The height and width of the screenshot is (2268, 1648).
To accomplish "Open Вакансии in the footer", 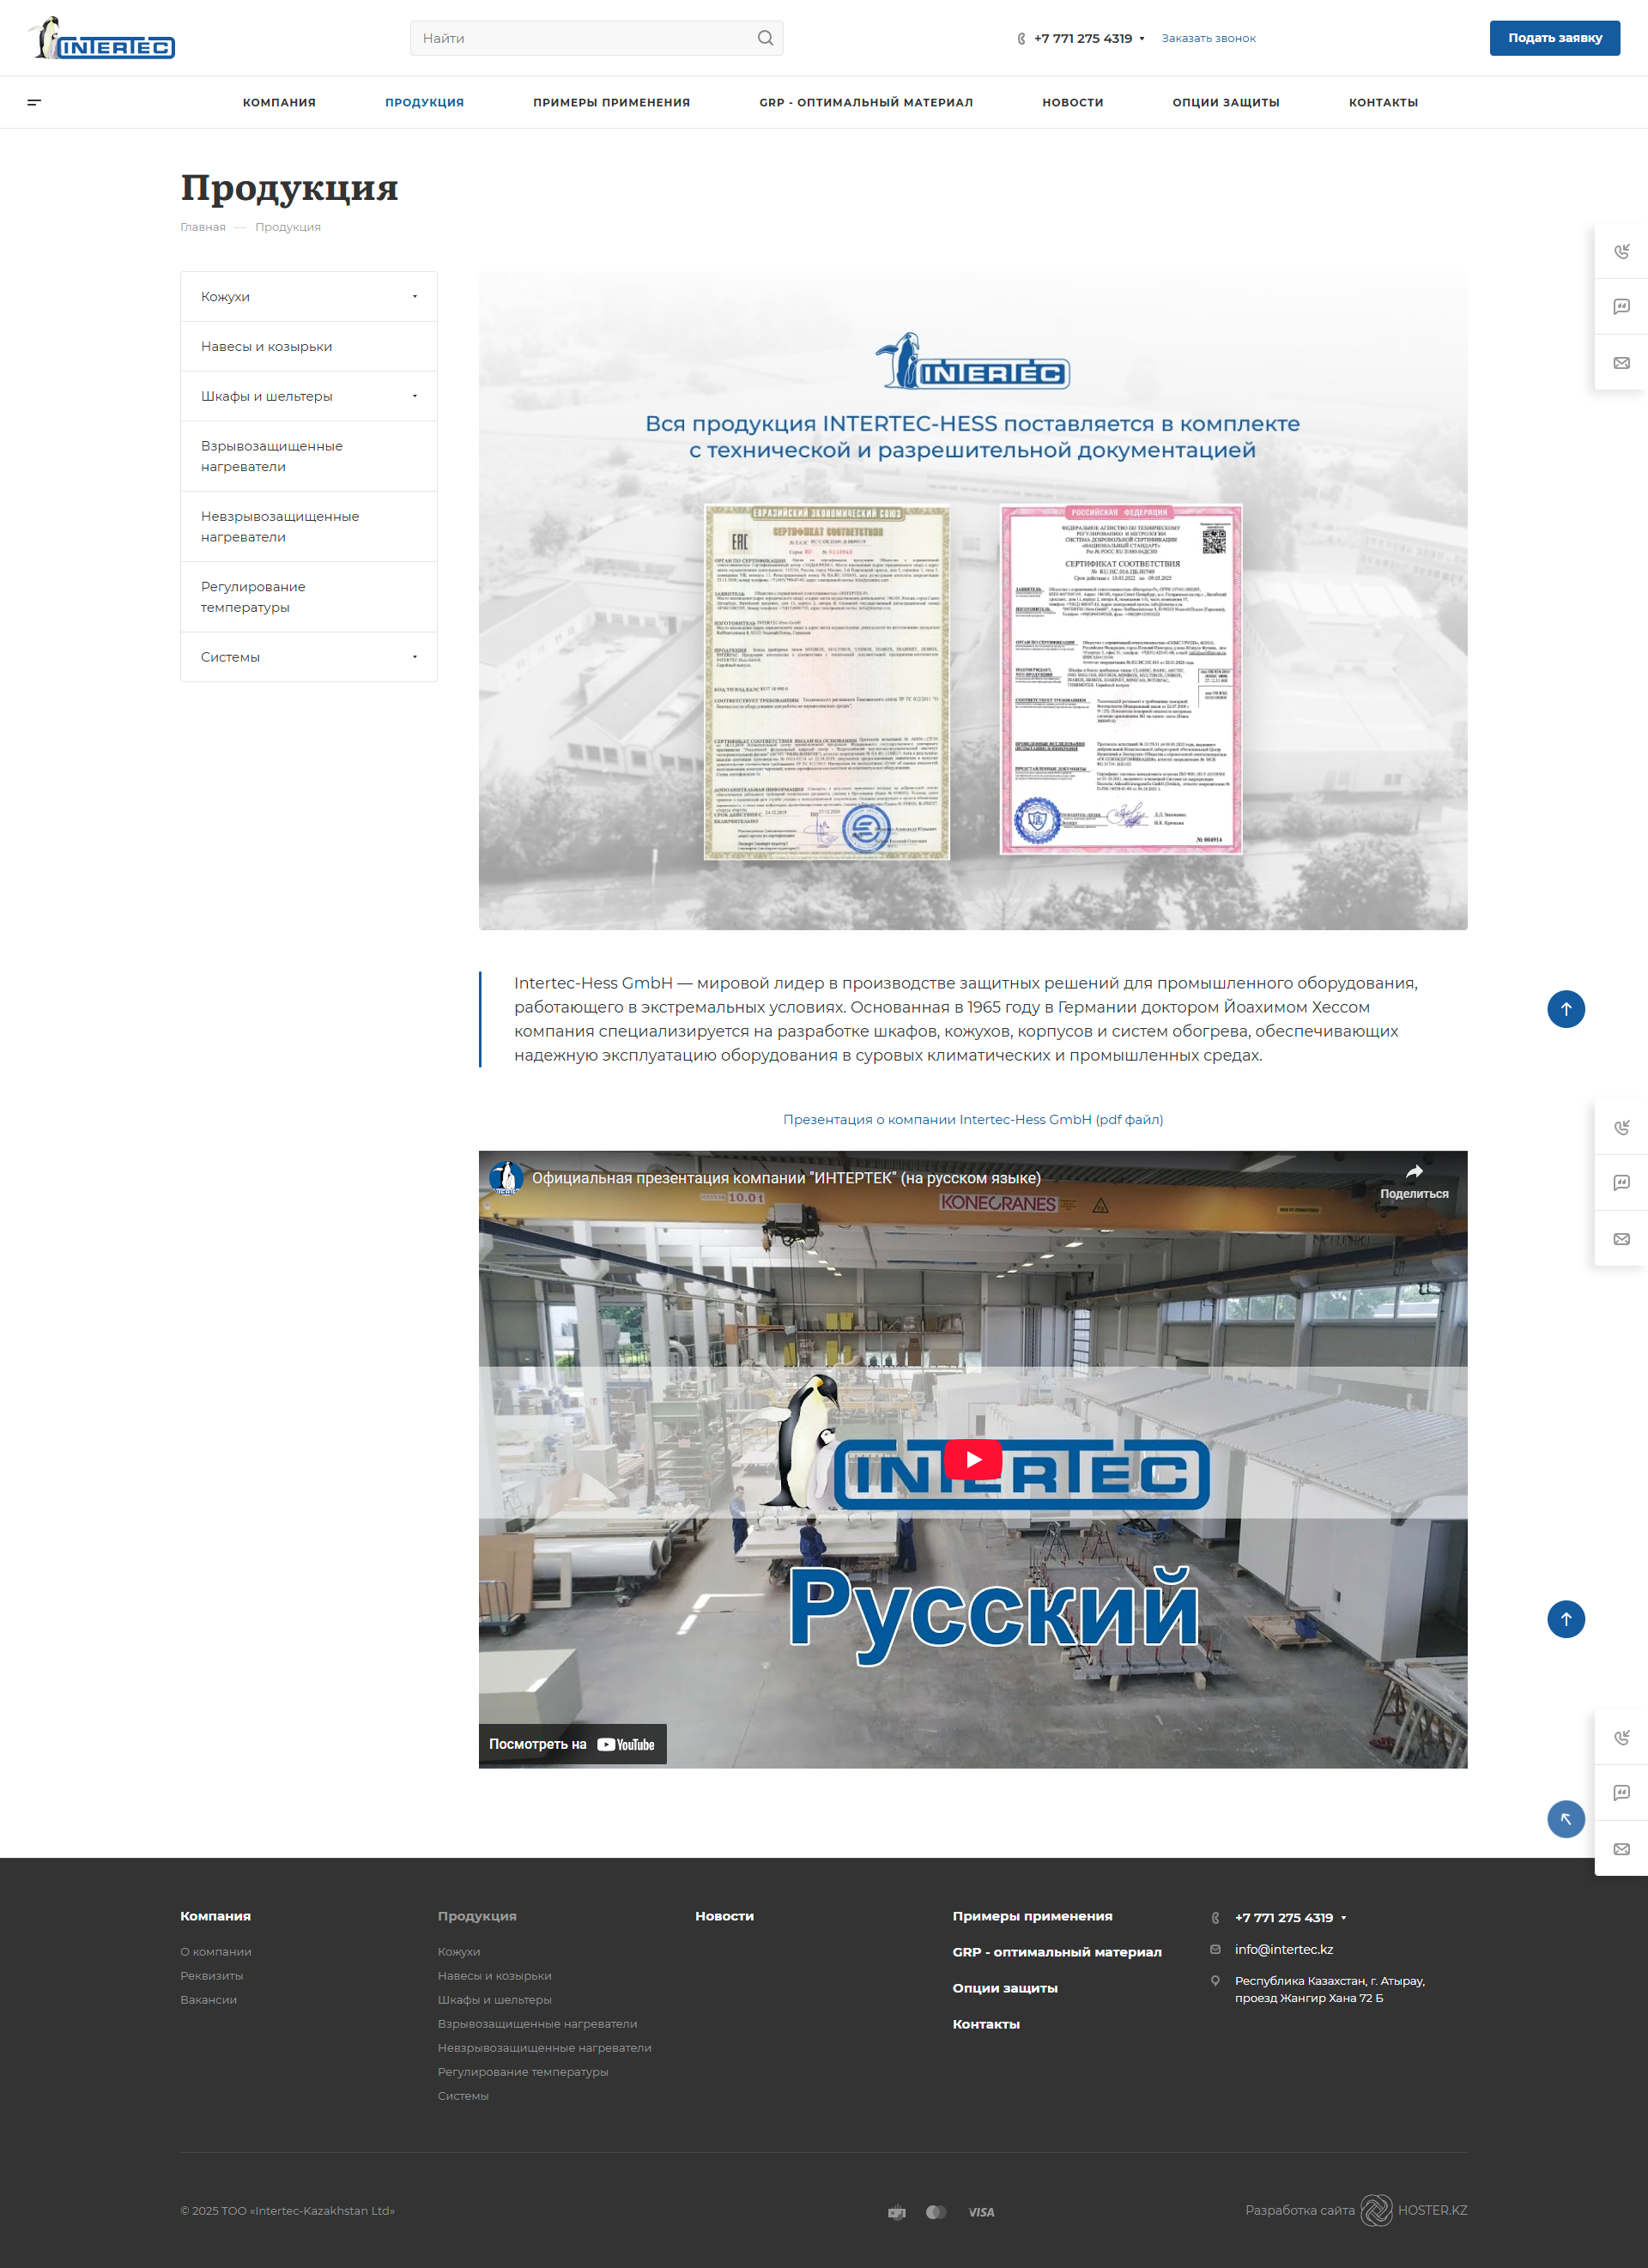I will click(x=208, y=1999).
